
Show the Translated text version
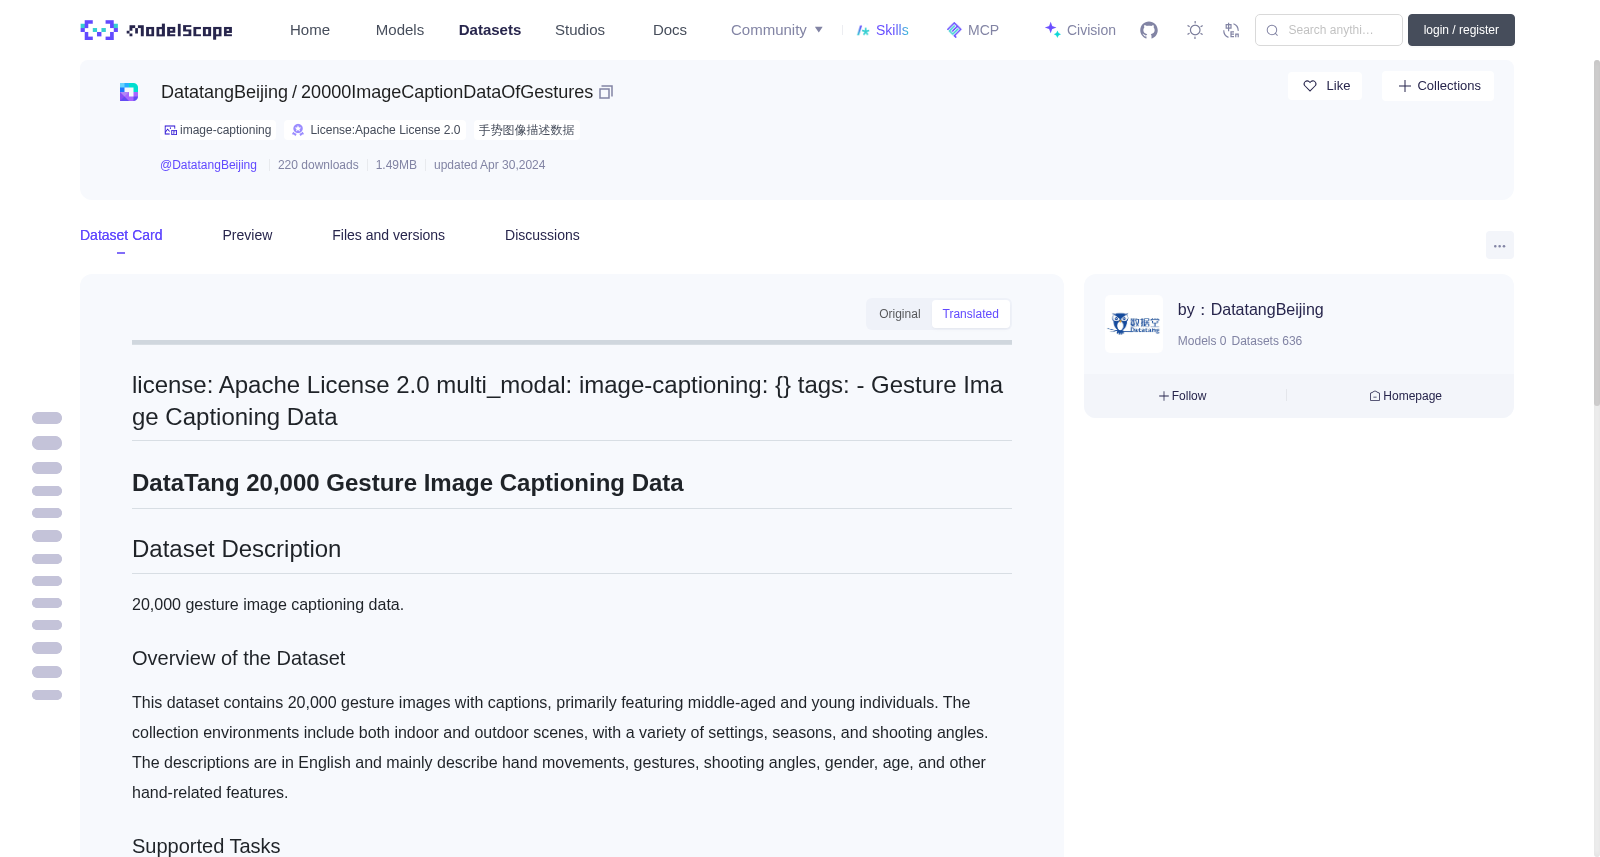(x=970, y=314)
